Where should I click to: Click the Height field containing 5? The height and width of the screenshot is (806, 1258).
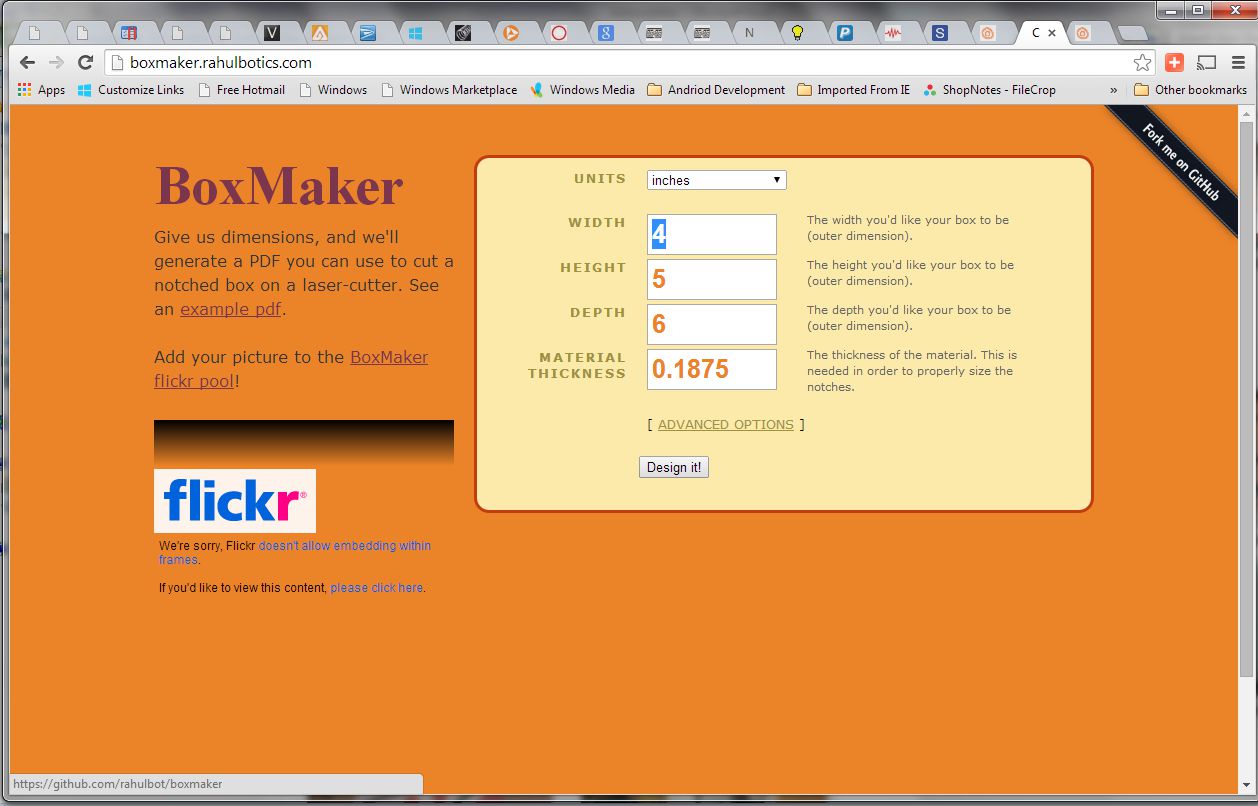(712, 279)
